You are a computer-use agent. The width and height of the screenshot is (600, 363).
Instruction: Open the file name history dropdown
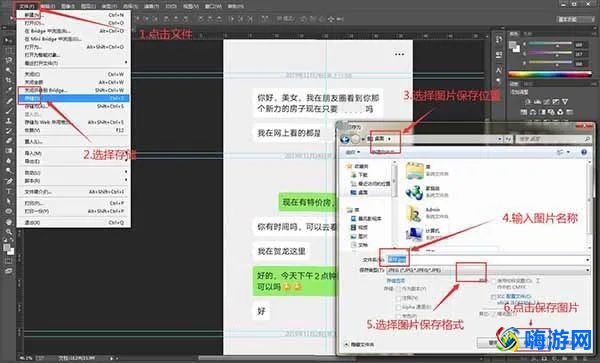pos(588,260)
